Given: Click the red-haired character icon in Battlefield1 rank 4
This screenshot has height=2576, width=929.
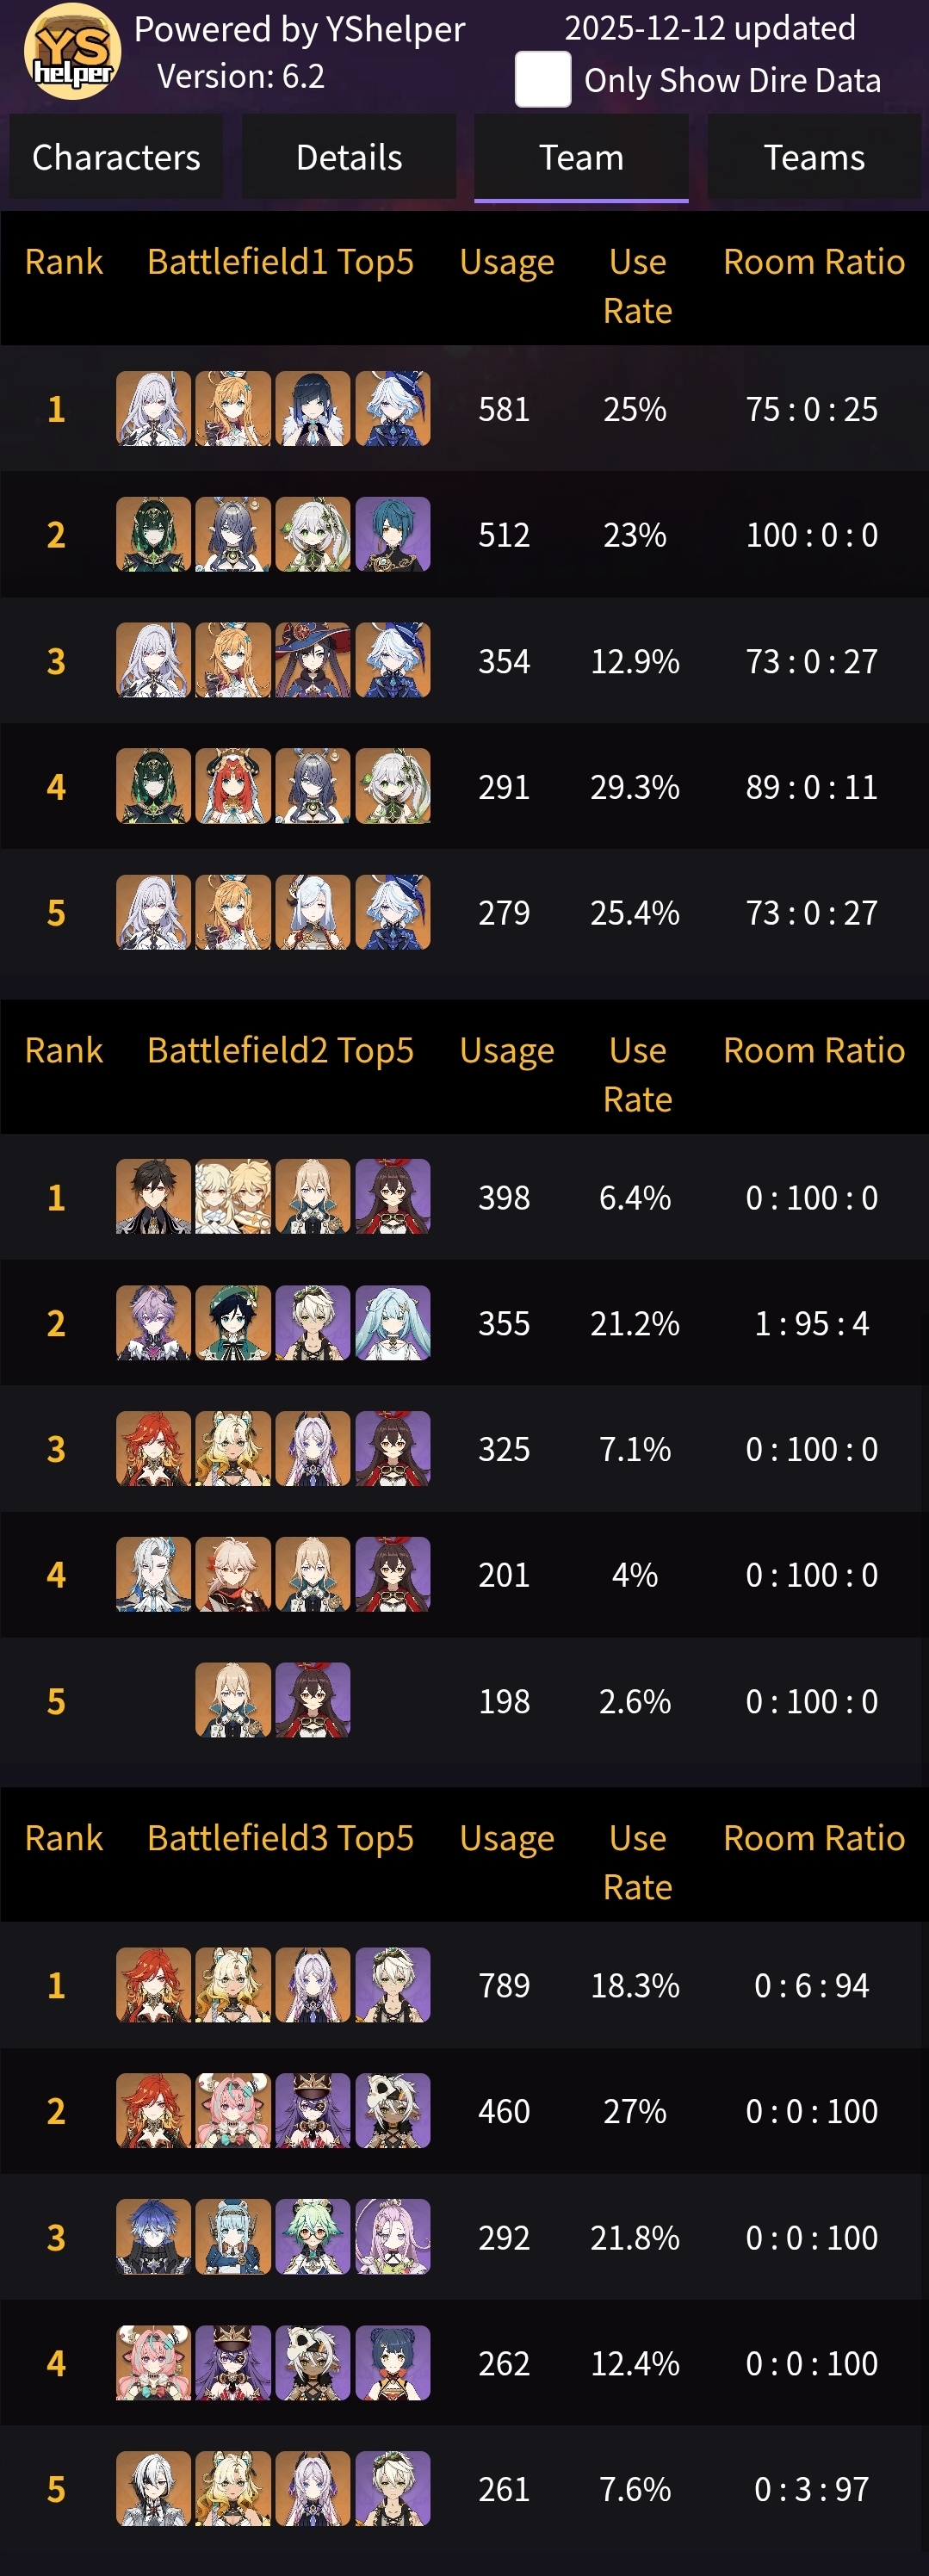Looking at the screenshot, I should 233,787.
